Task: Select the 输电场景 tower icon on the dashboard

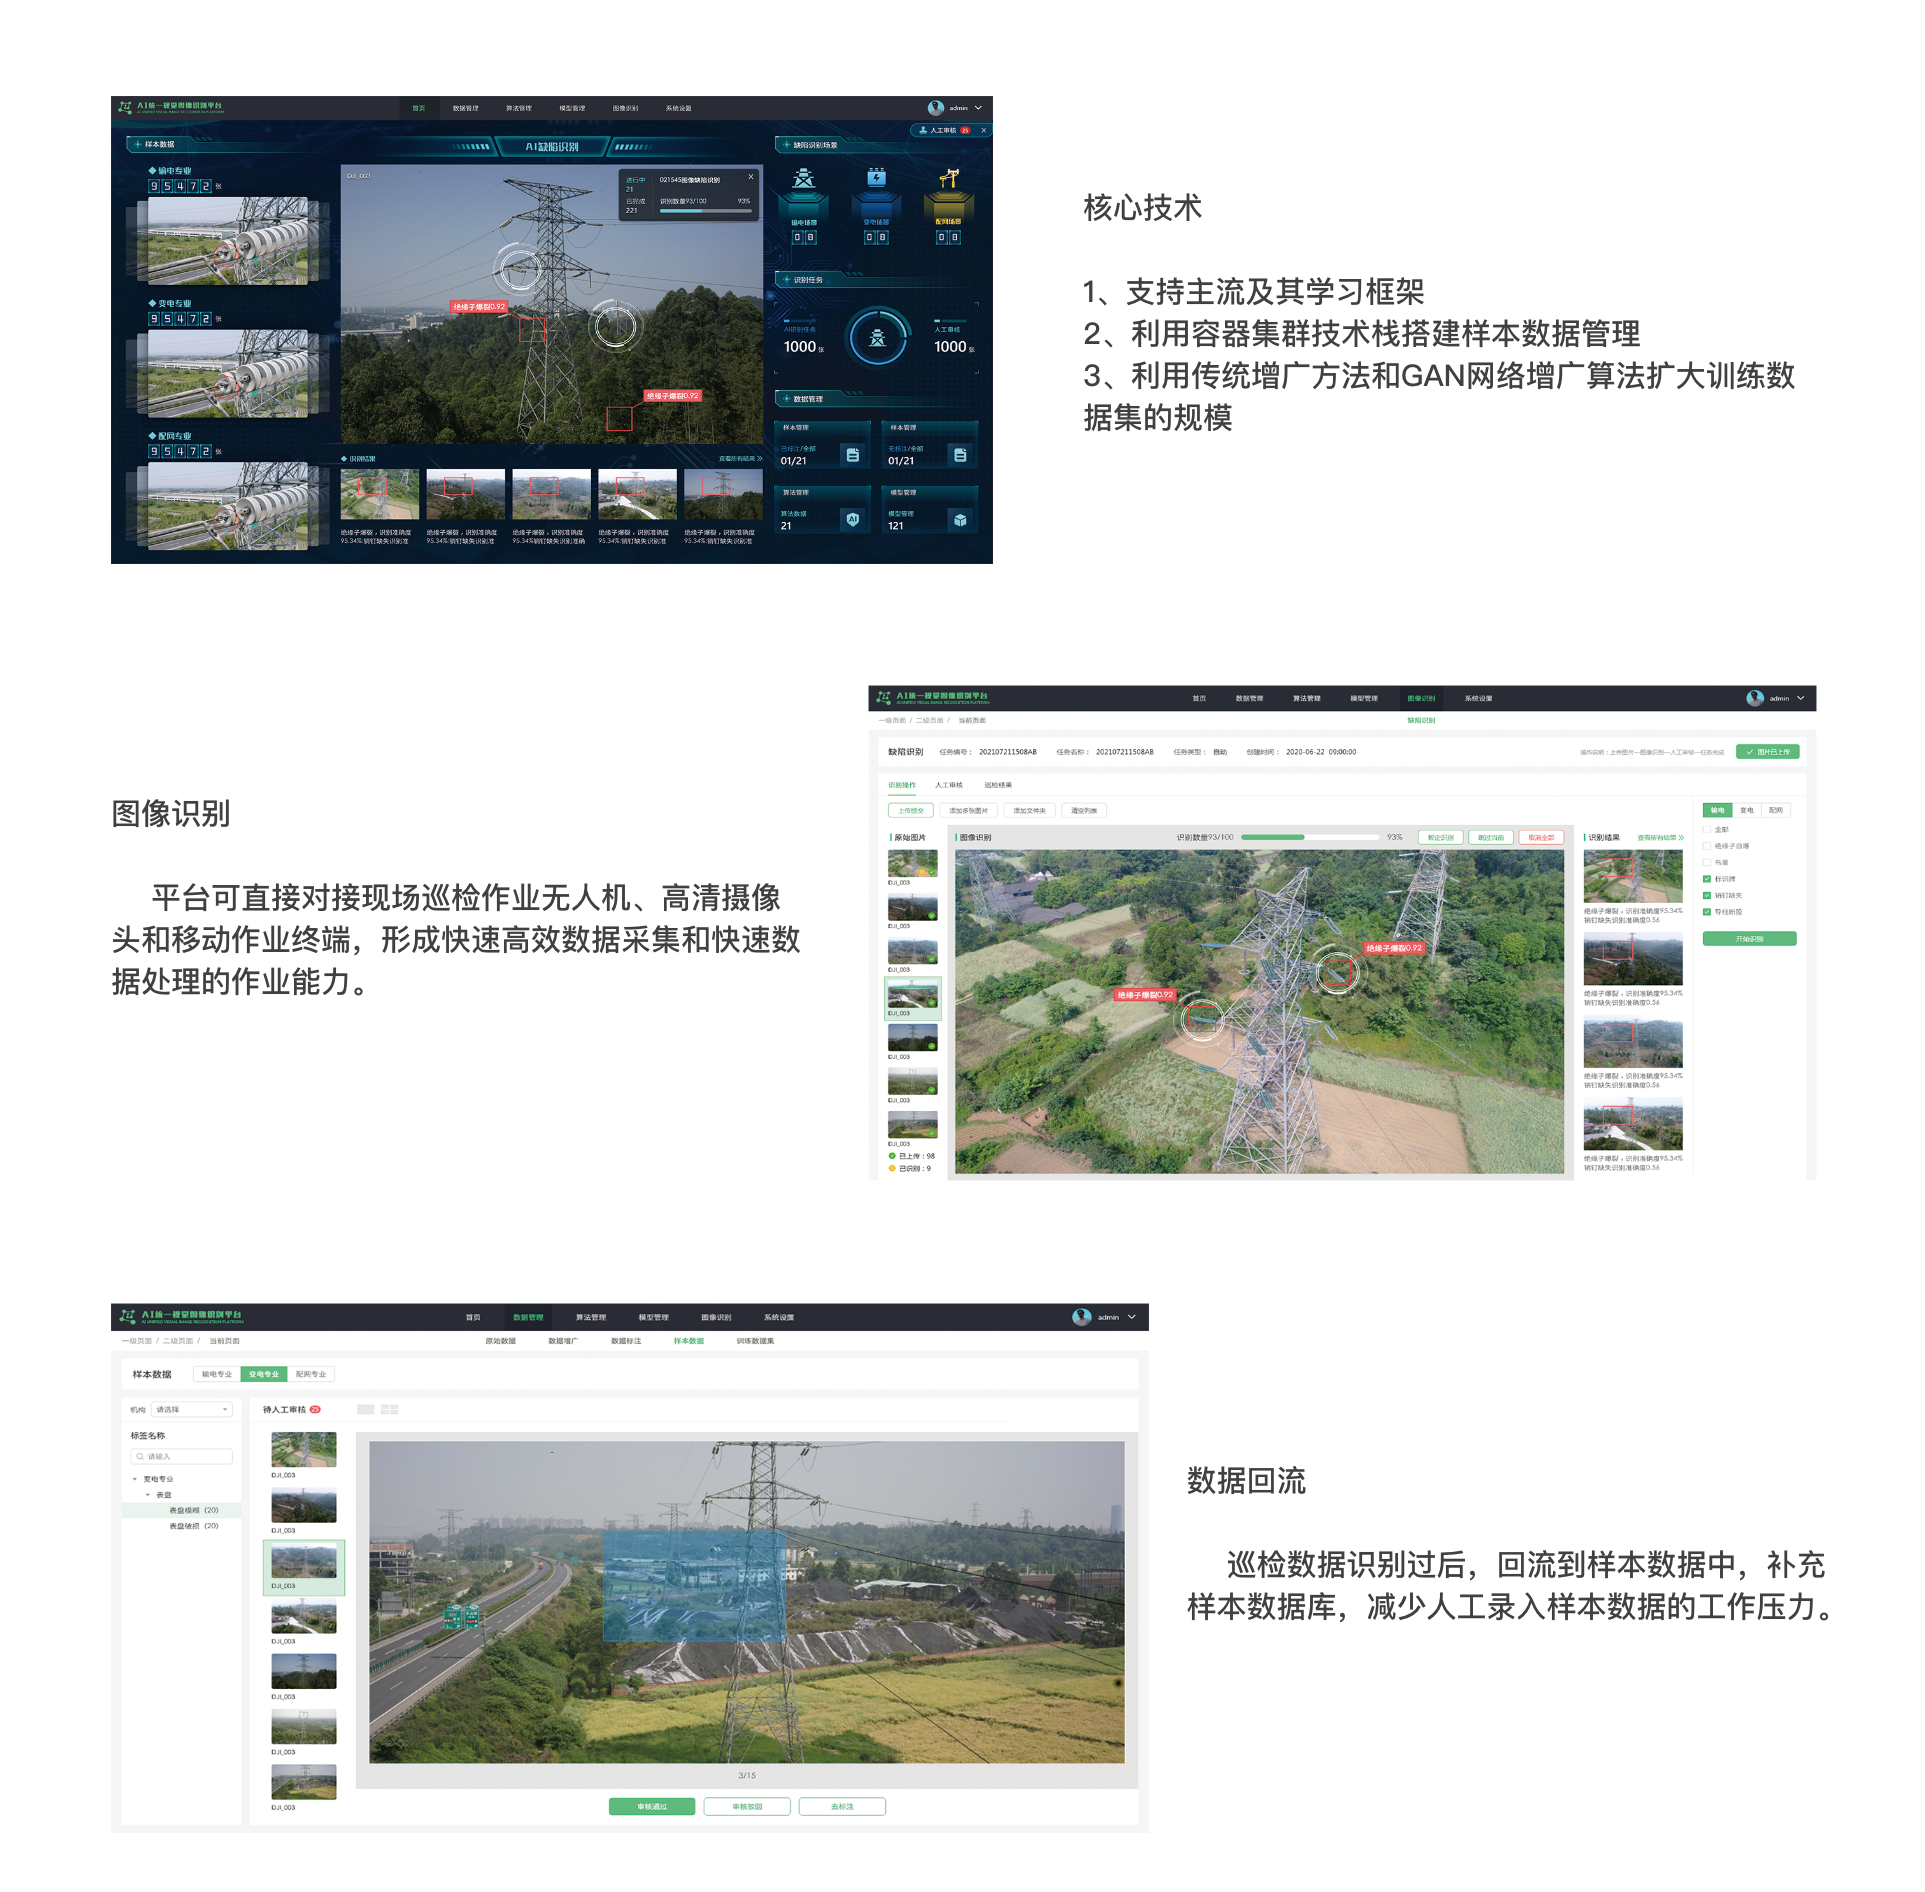Action: coord(804,178)
